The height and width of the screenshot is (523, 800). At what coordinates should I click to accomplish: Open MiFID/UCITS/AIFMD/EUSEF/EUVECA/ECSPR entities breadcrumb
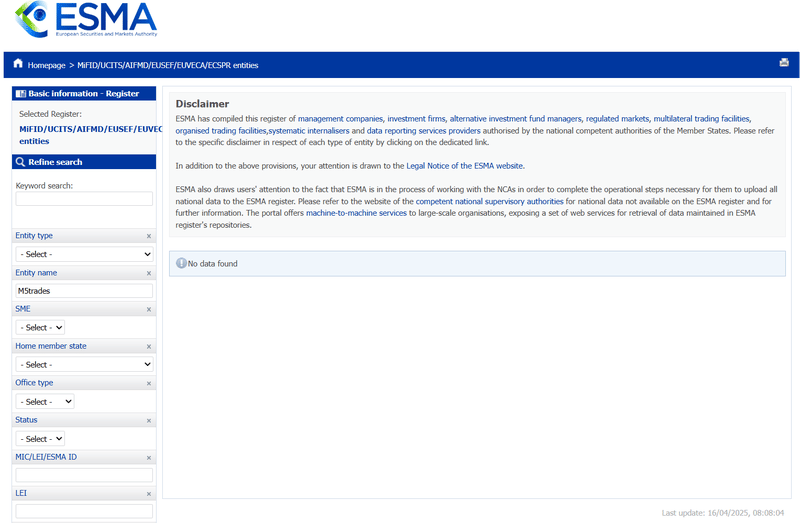(168, 65)
